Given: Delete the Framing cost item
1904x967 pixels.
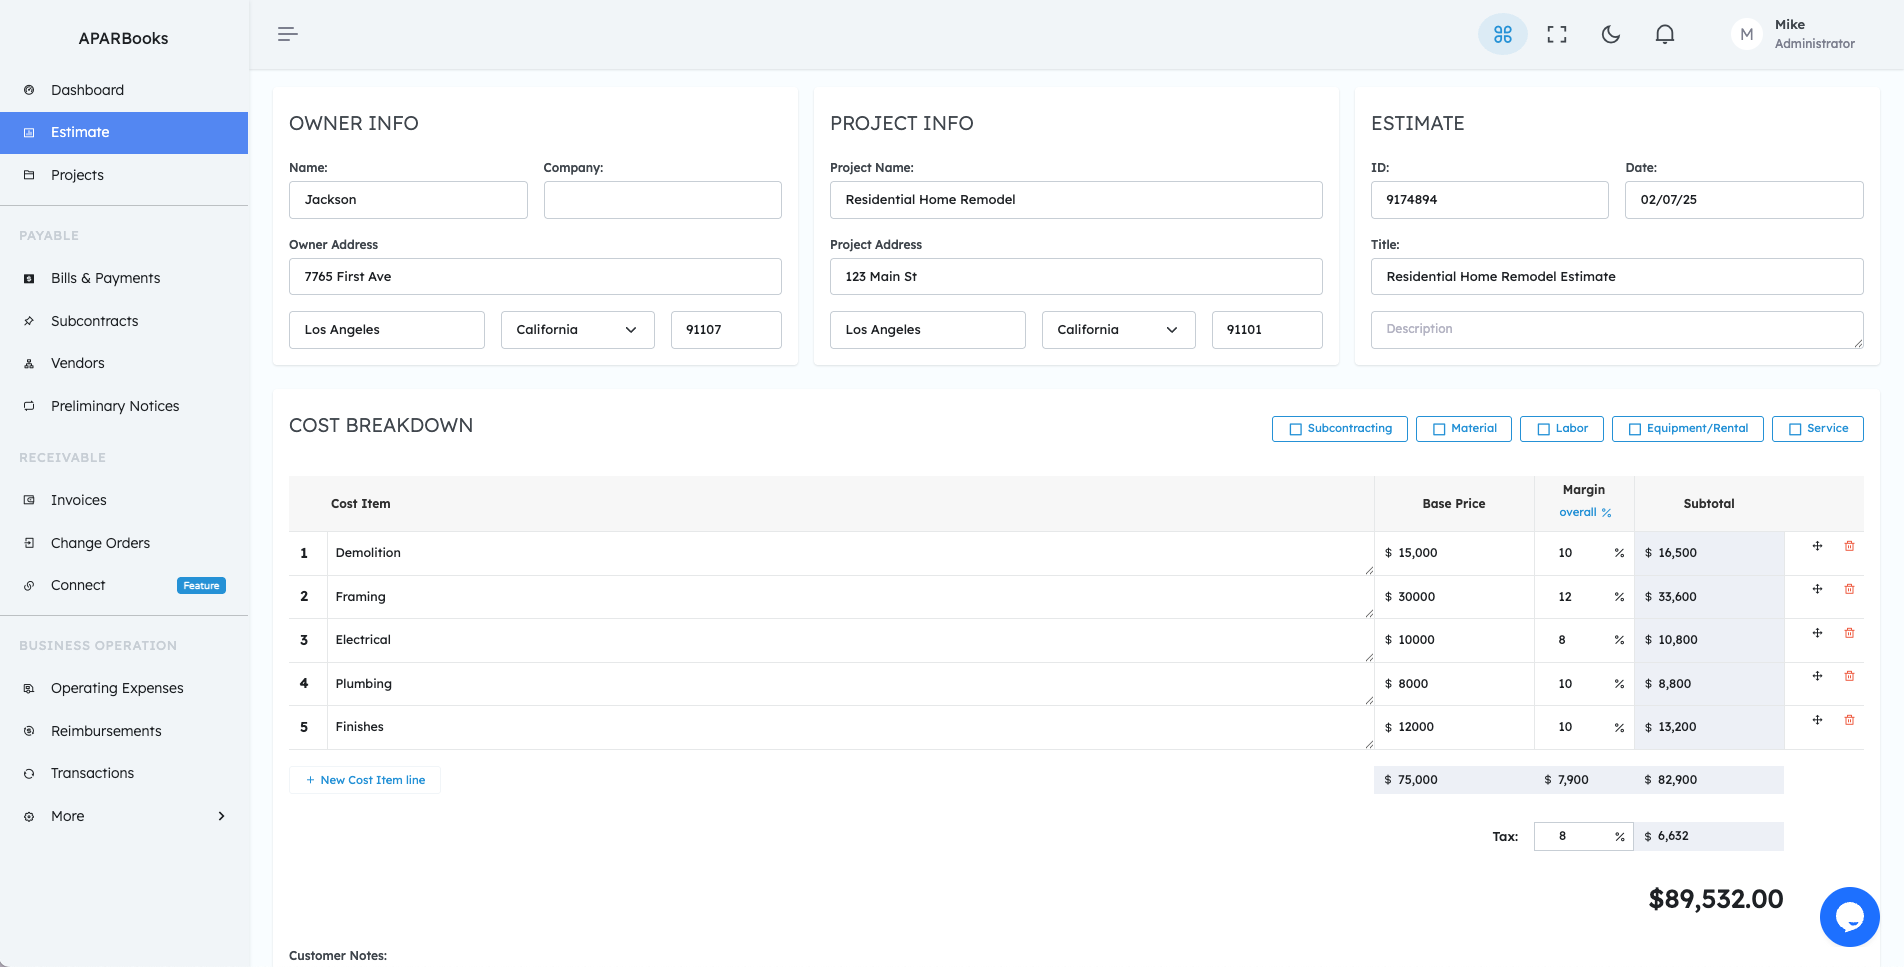Looking at the screenshot, I should 1849,589.
